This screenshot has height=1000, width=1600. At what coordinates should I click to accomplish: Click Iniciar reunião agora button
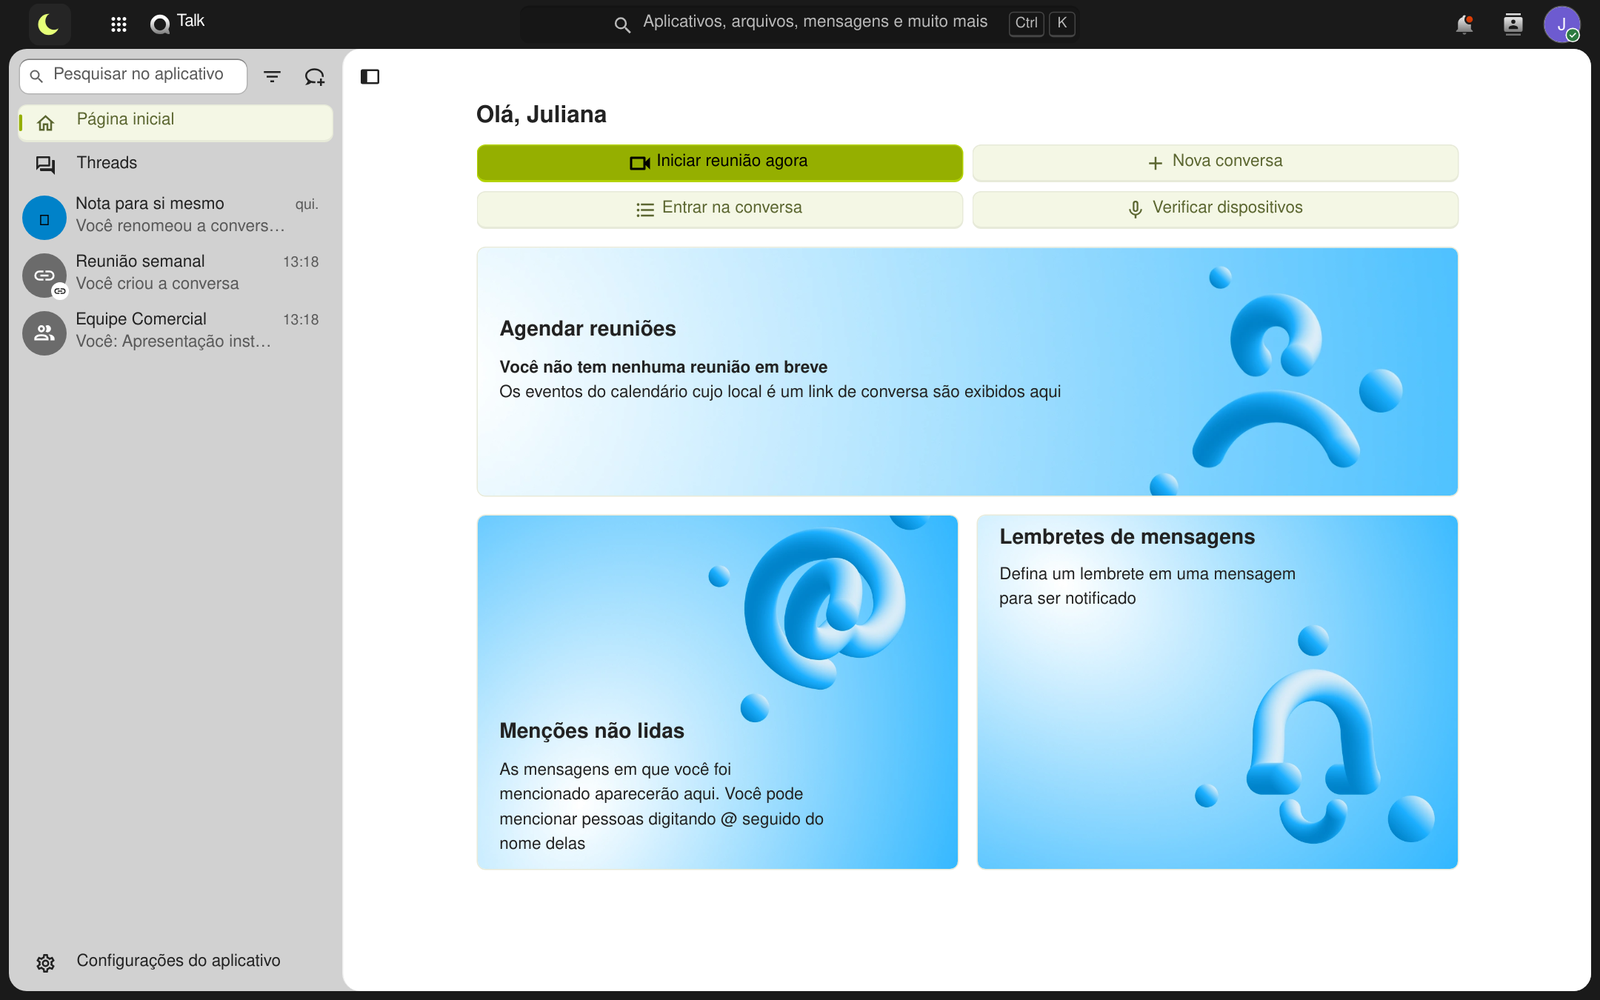(x=720, y=162)
